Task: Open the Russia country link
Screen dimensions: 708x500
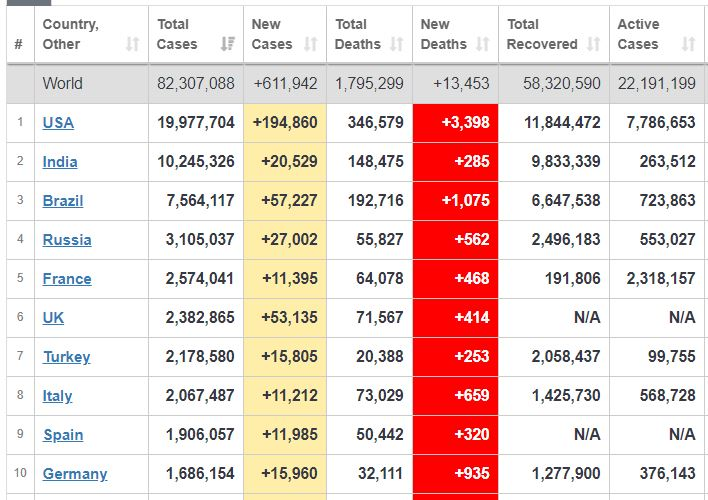Action: [x=67, y=239]
